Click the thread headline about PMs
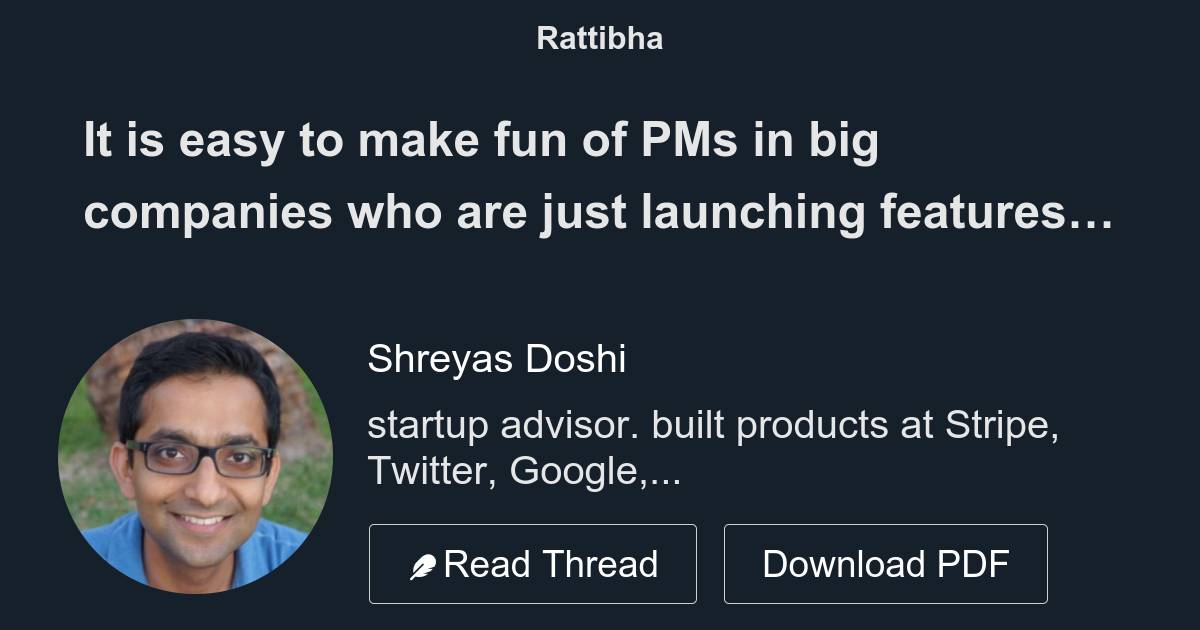 [598, 177]
